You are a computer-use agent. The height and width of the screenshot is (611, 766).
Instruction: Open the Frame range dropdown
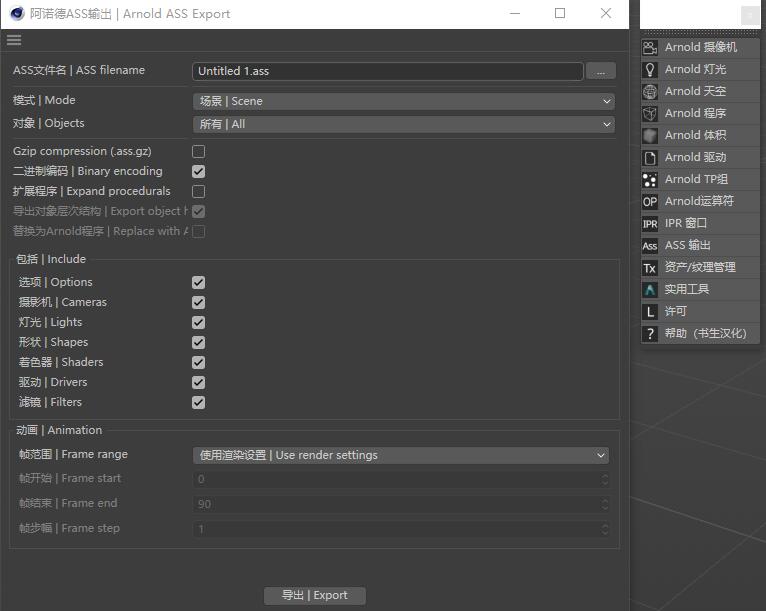[x=401, y=455]
